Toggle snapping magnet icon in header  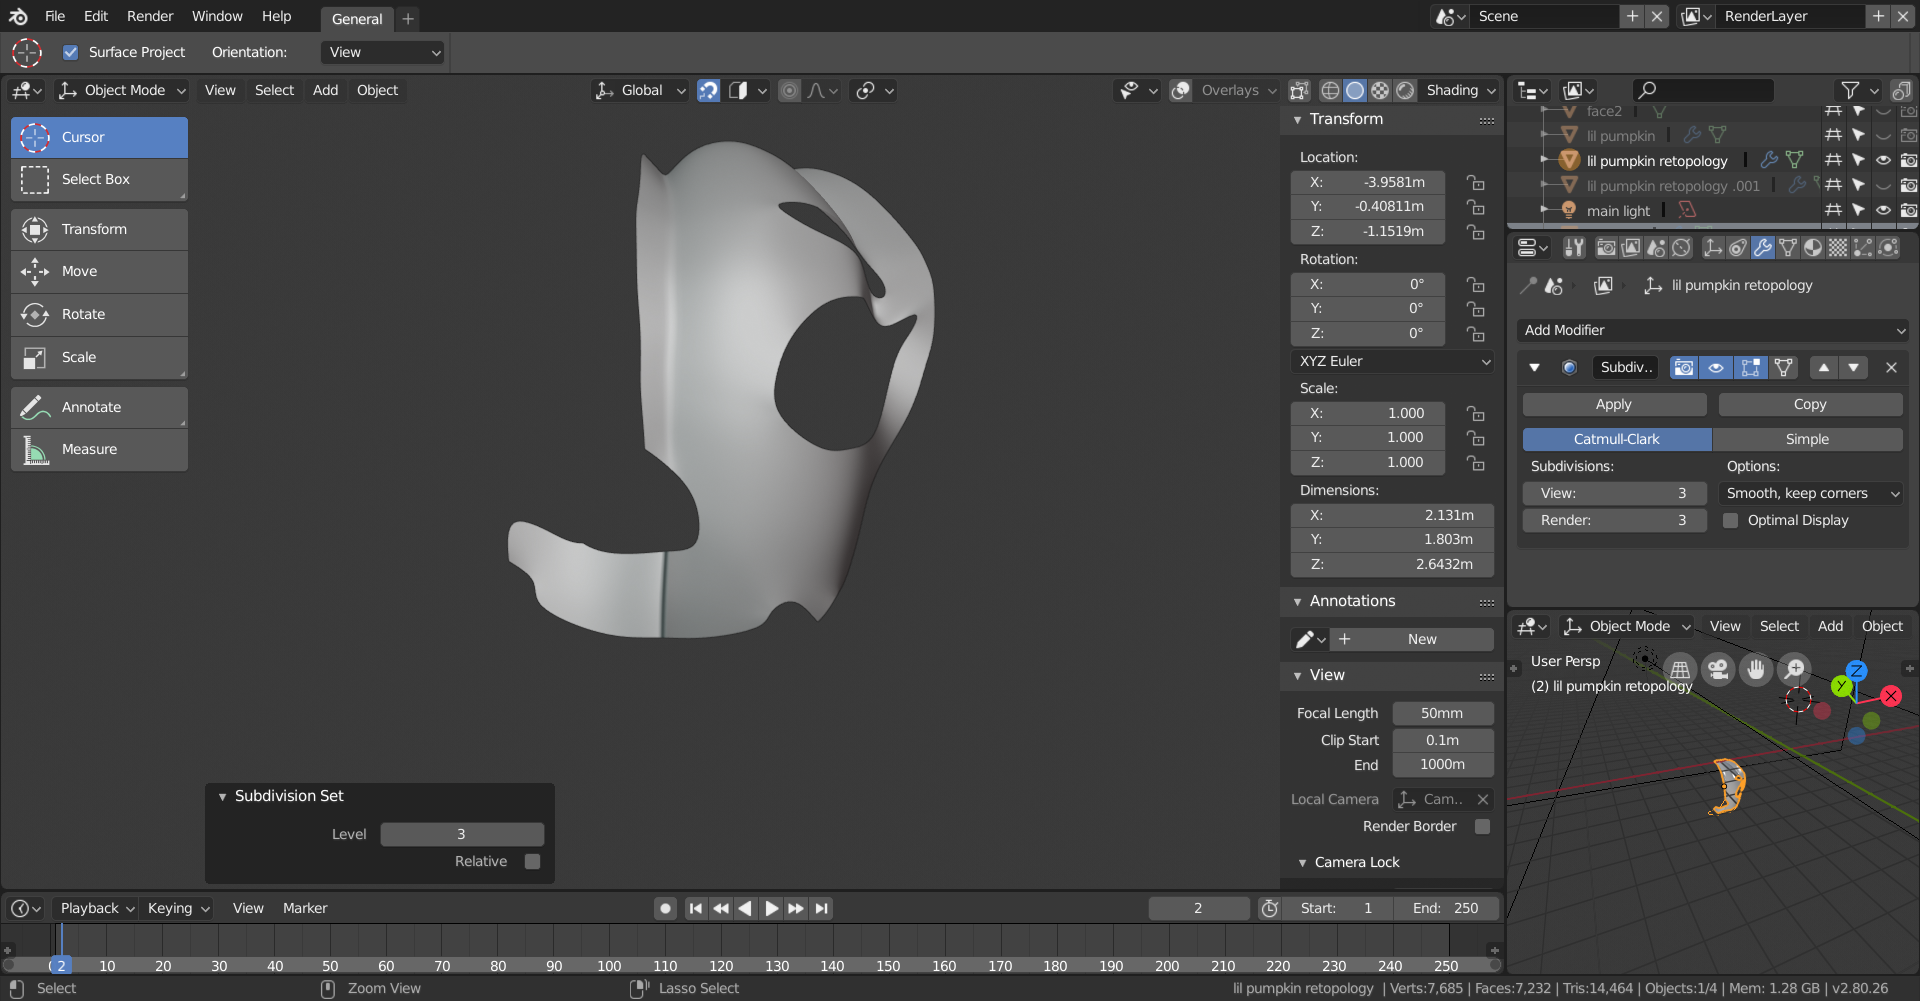point(708,90)
